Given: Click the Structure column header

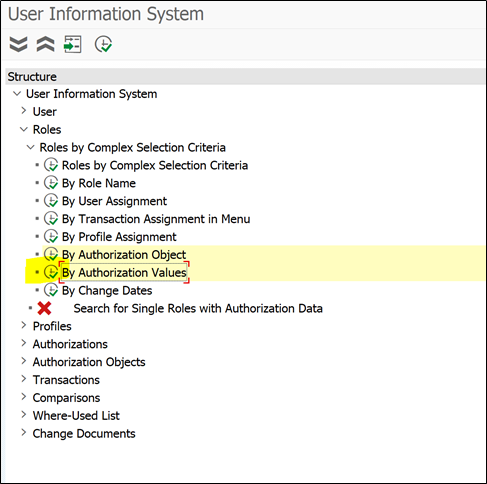Looking at the screenshot, I should (x=245, y=77).
